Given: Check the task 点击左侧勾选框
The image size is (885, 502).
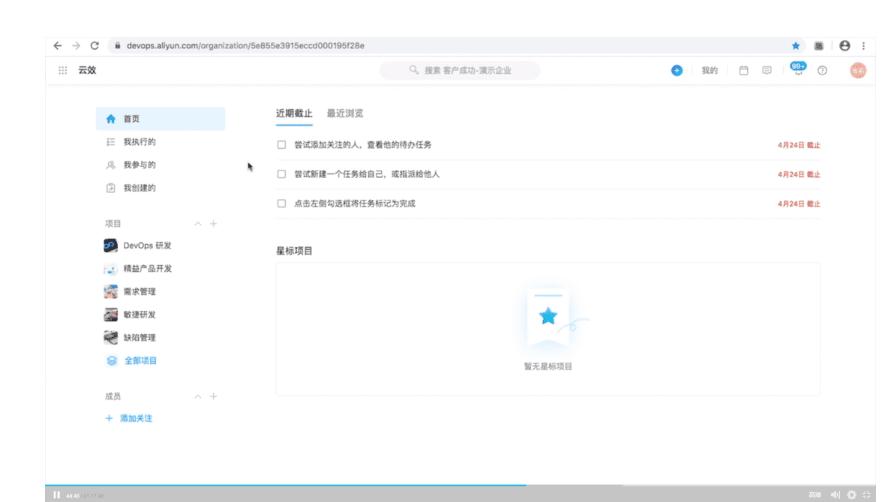Looking at the screenshot, I should click(x=282, y=204).
